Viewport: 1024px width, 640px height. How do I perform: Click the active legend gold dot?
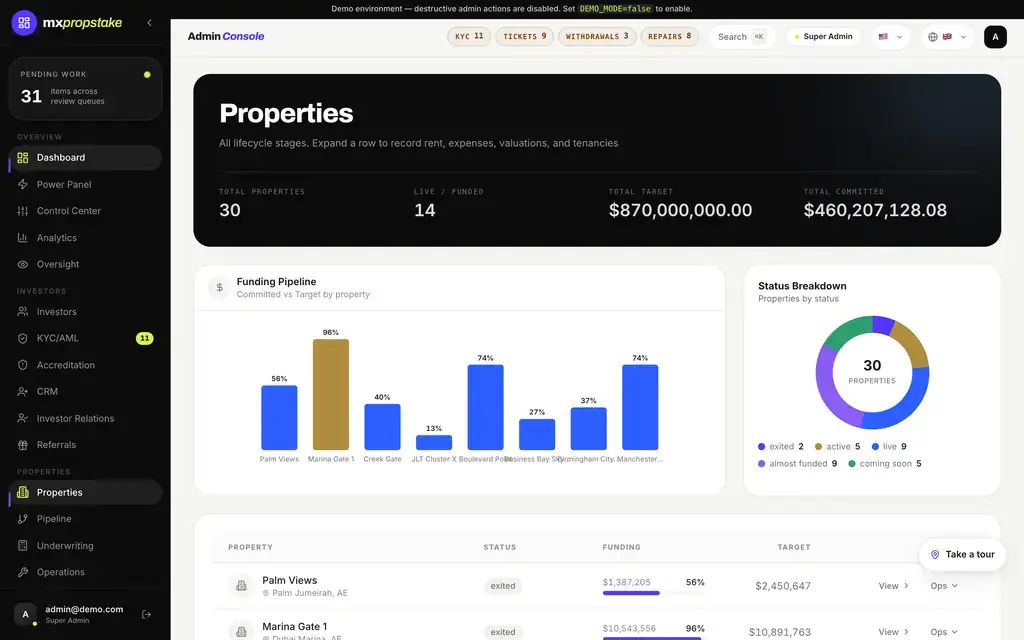818,447
